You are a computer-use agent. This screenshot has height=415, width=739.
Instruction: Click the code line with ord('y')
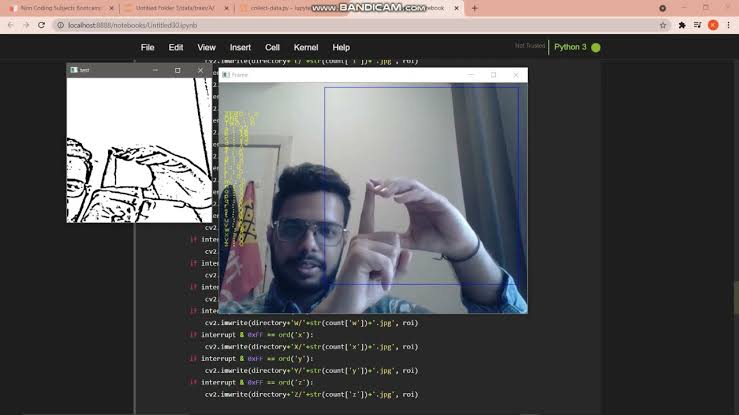click(251, 358)
